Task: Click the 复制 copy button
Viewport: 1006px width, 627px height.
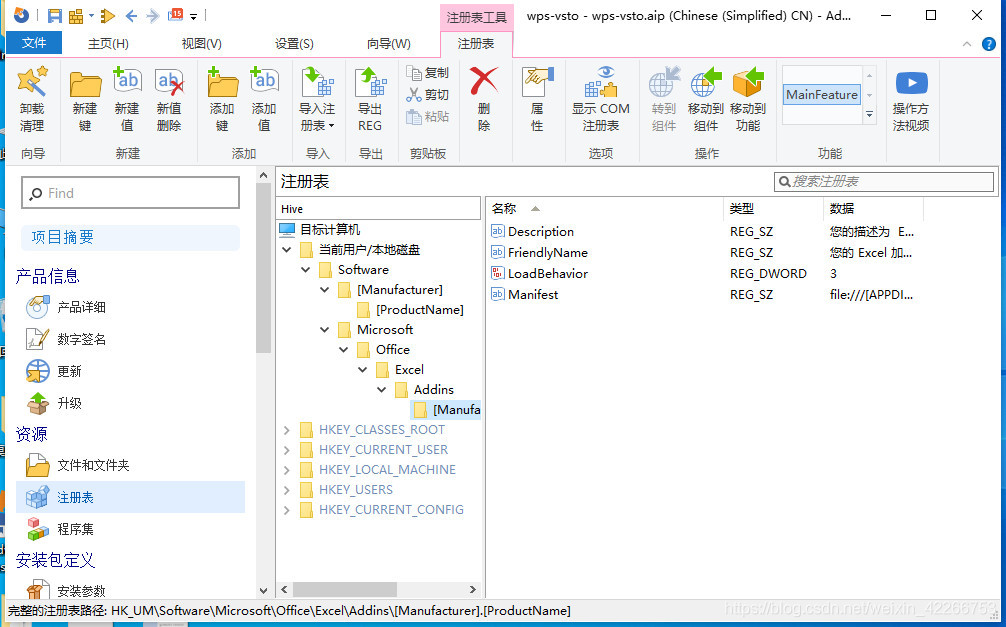Action: click(x=428, y=73)
